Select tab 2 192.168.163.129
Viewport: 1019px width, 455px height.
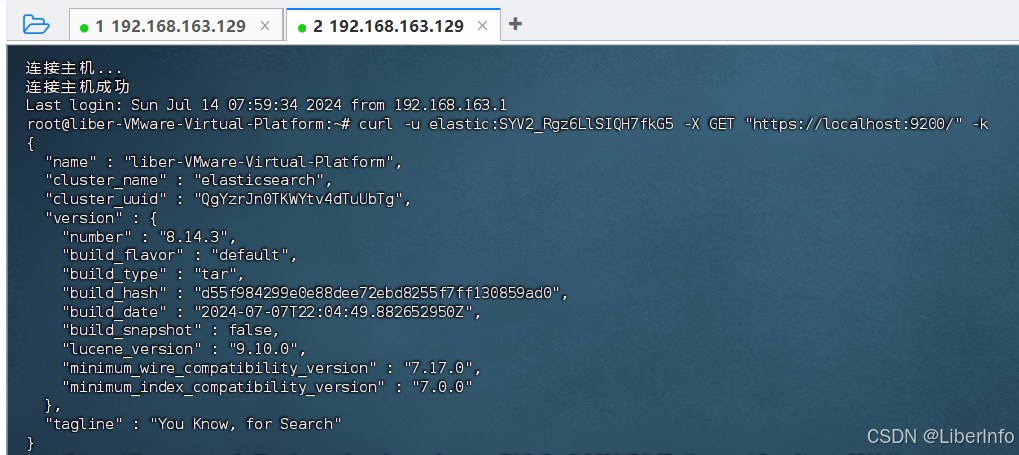point(388,26)
